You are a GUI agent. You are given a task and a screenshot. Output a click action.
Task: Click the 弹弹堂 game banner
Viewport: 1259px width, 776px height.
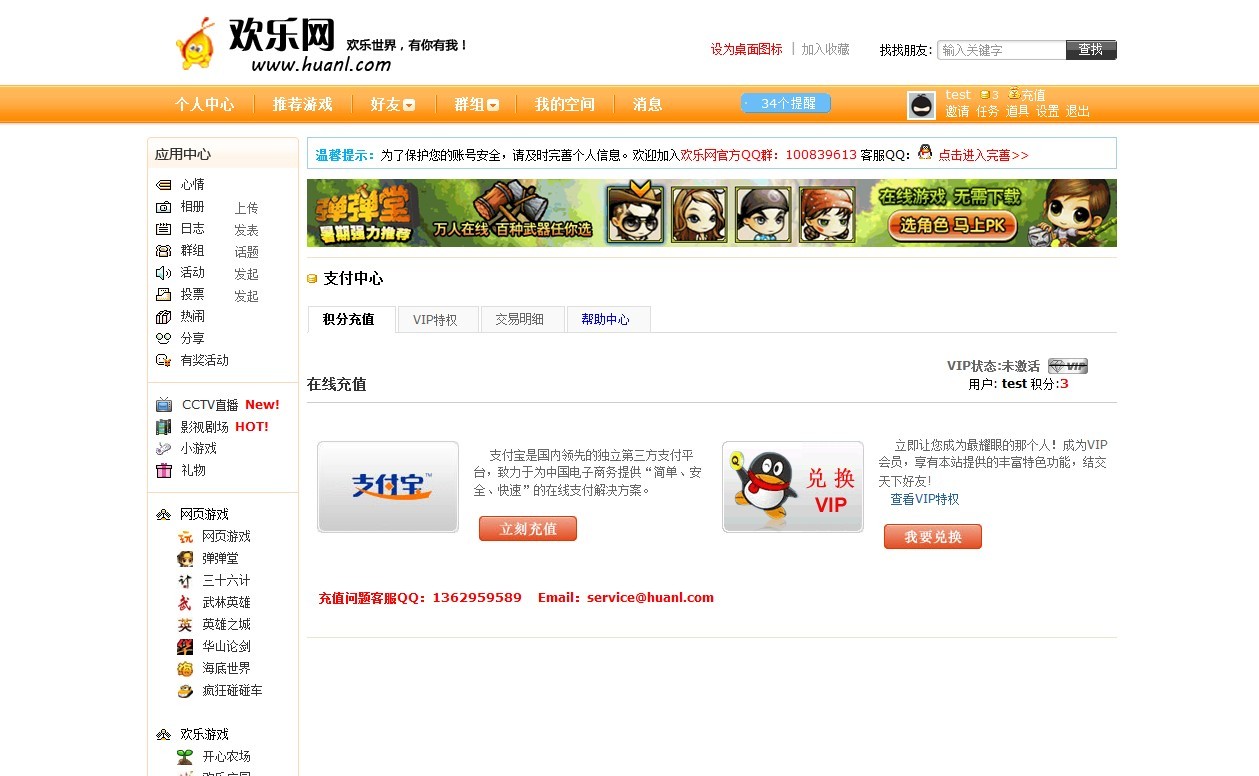712,213
